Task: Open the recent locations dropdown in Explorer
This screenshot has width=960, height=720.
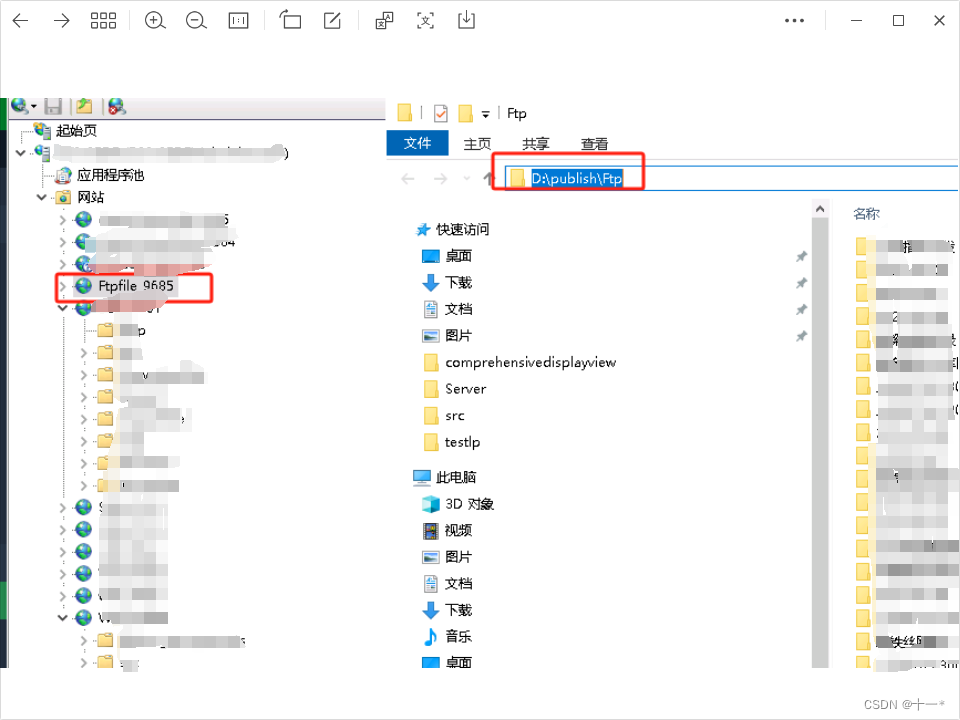Action: 467,179
